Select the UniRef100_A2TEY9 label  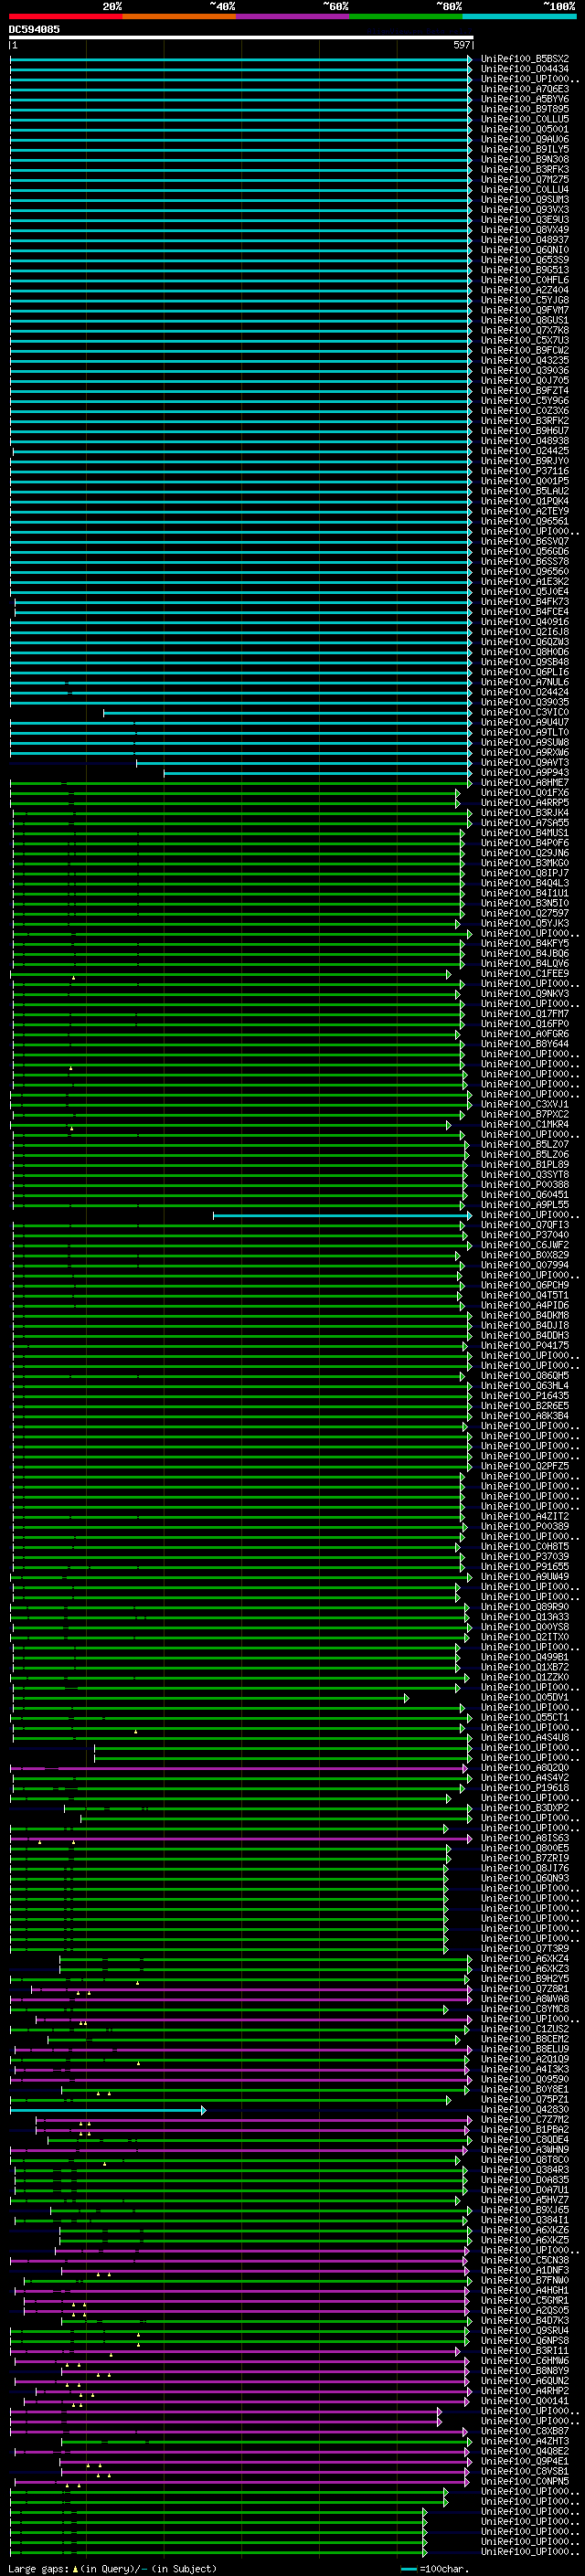coord(525,511)
